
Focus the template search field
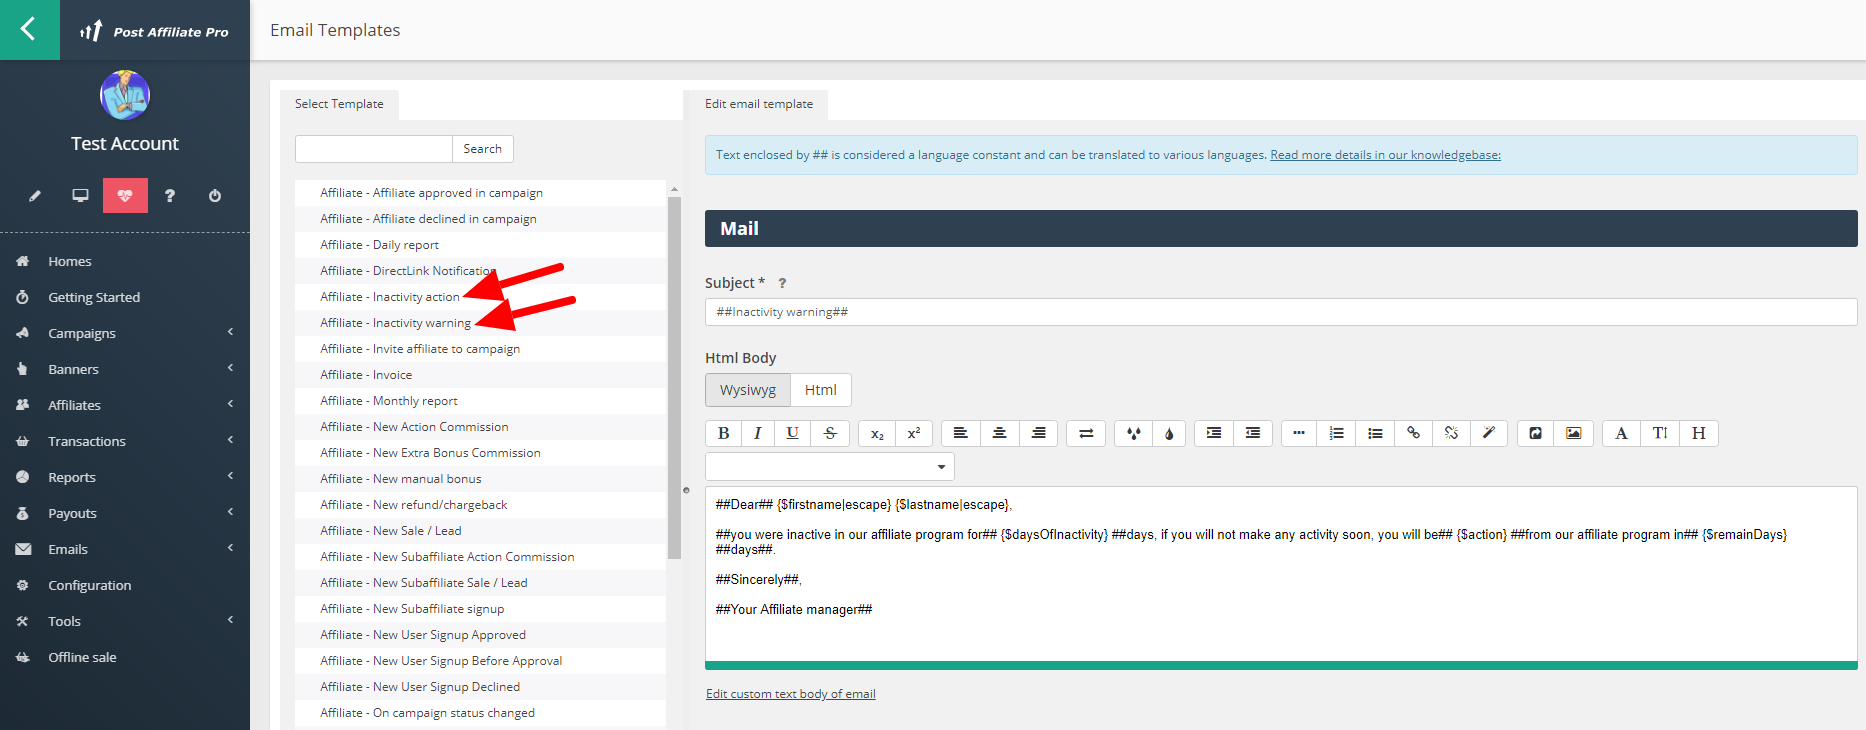pyautogui.click(x=374, y=149)
